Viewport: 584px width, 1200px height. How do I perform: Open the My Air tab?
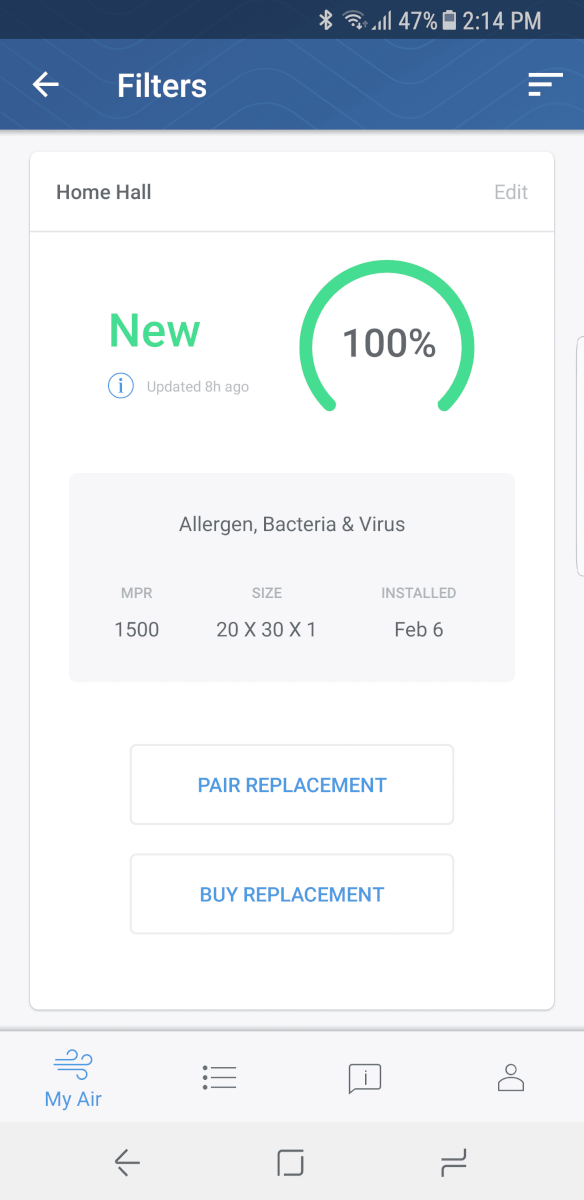73,1079
